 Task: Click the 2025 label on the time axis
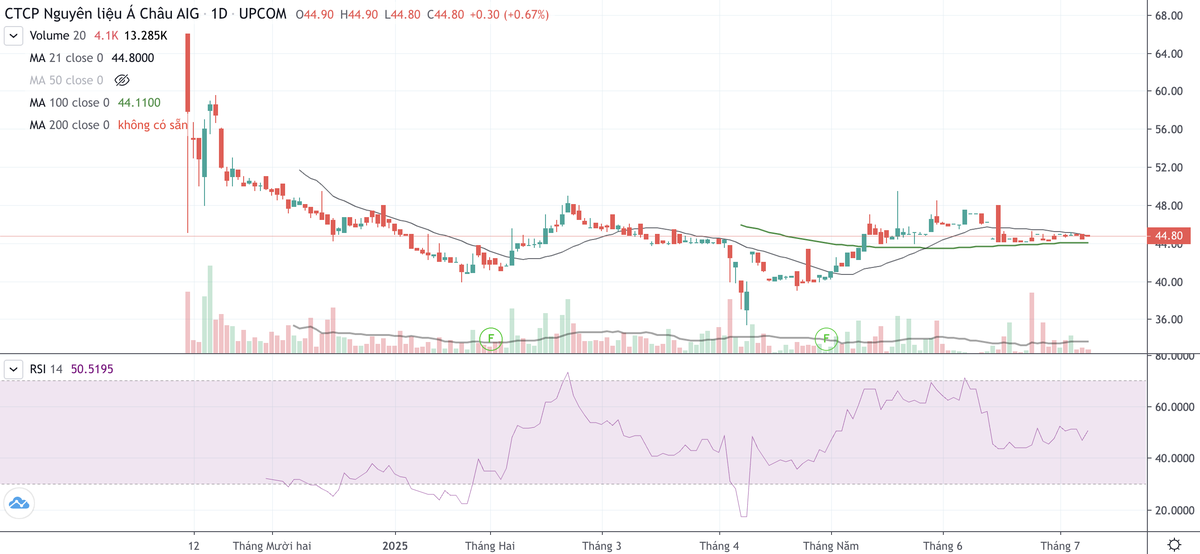click(x=397, y=546)
